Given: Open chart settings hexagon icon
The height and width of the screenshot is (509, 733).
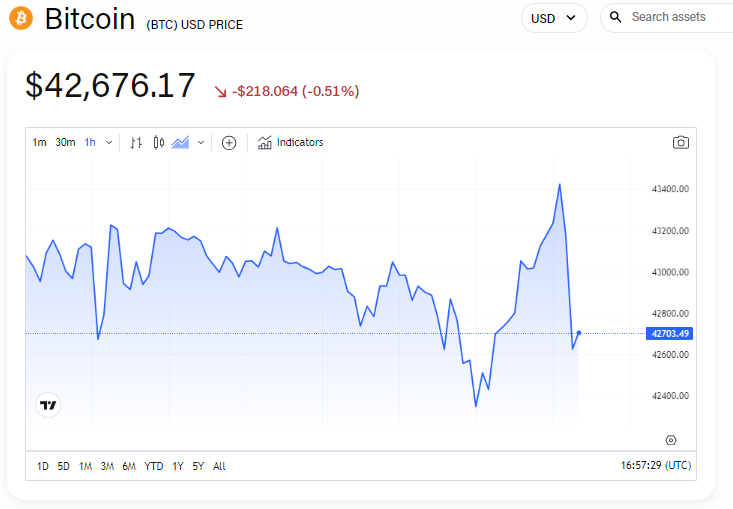Looking at the screenshot, I should (671, 440).
